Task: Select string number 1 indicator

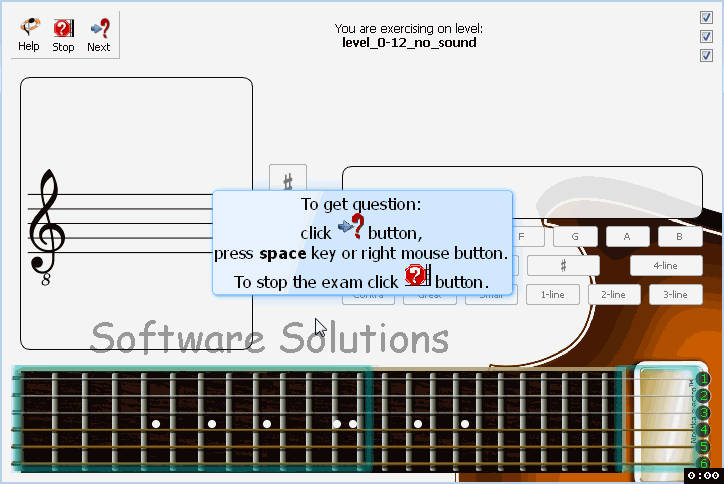Action: (704, 379)
